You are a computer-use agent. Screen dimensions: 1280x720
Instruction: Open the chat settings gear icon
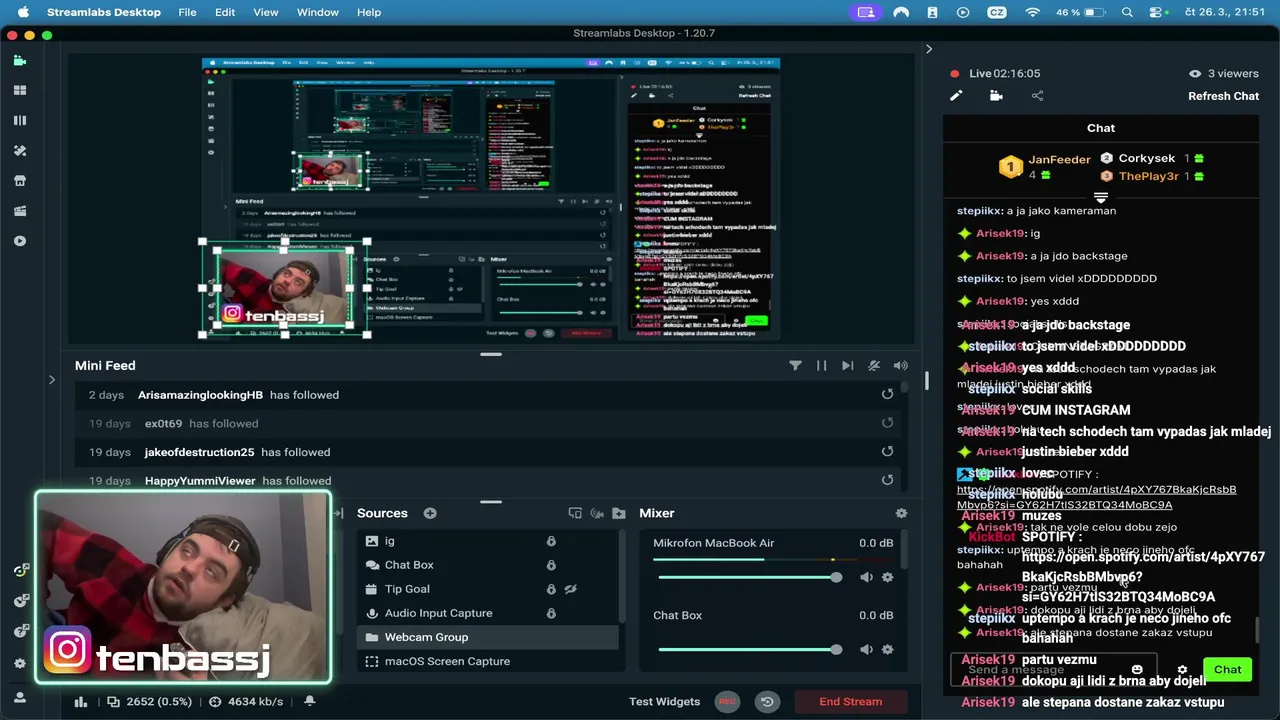click(1182, 670)
